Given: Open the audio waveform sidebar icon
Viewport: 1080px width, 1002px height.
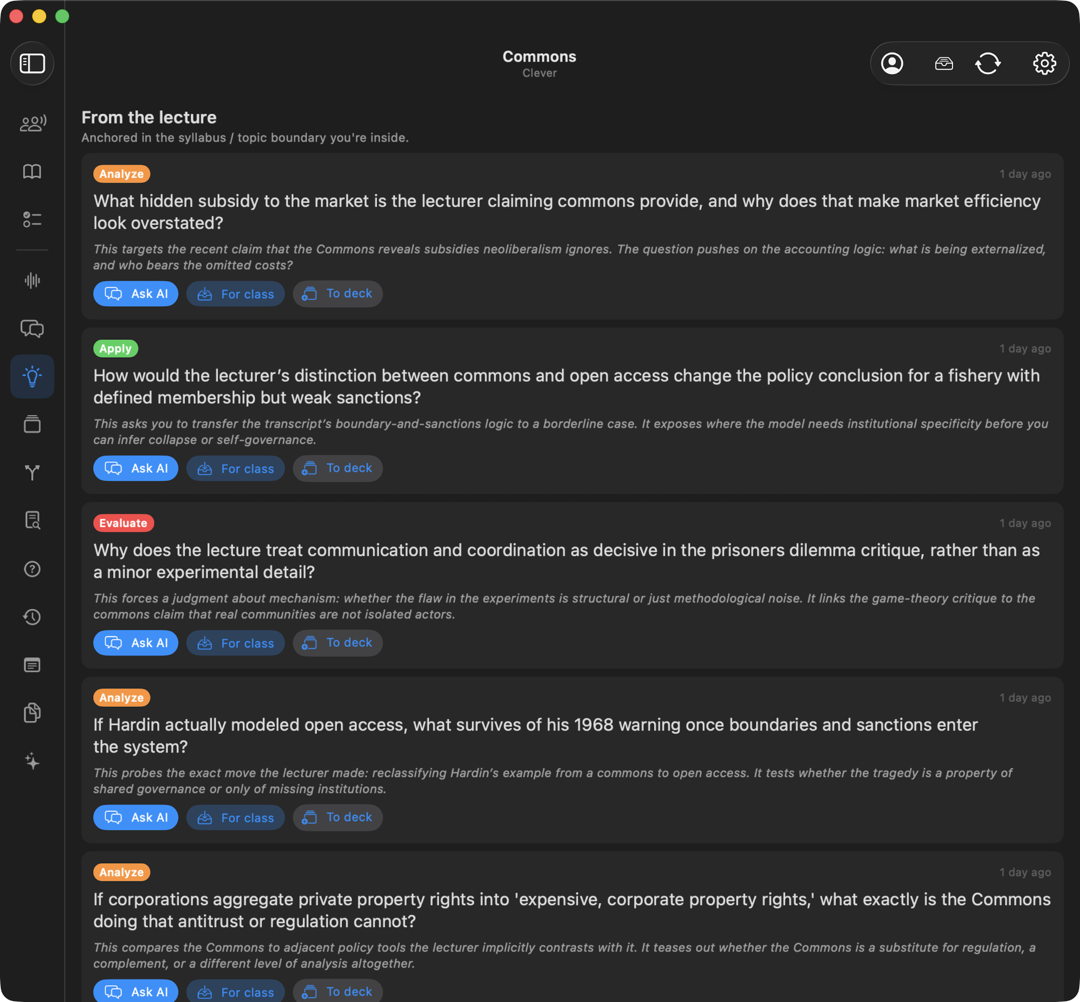Looking at the screenshot, I should 32,280.
